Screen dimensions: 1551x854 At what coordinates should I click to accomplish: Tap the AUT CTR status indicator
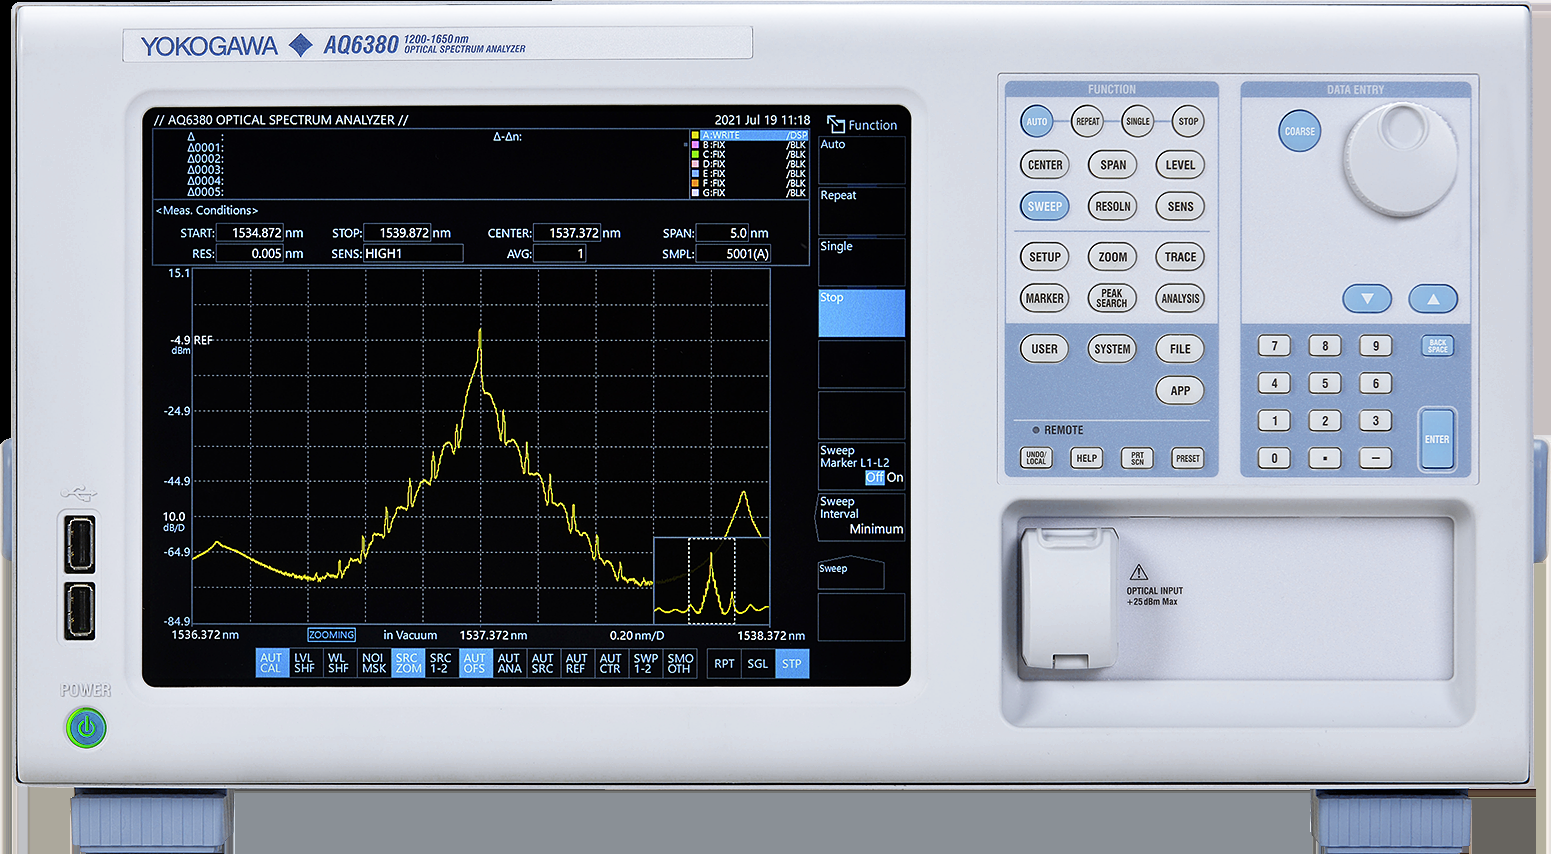click(x=610, y=663)
